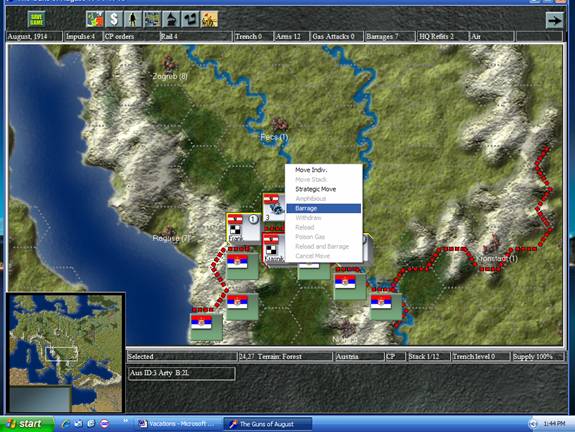Click the Zagreb city icon

pos(169,63)
